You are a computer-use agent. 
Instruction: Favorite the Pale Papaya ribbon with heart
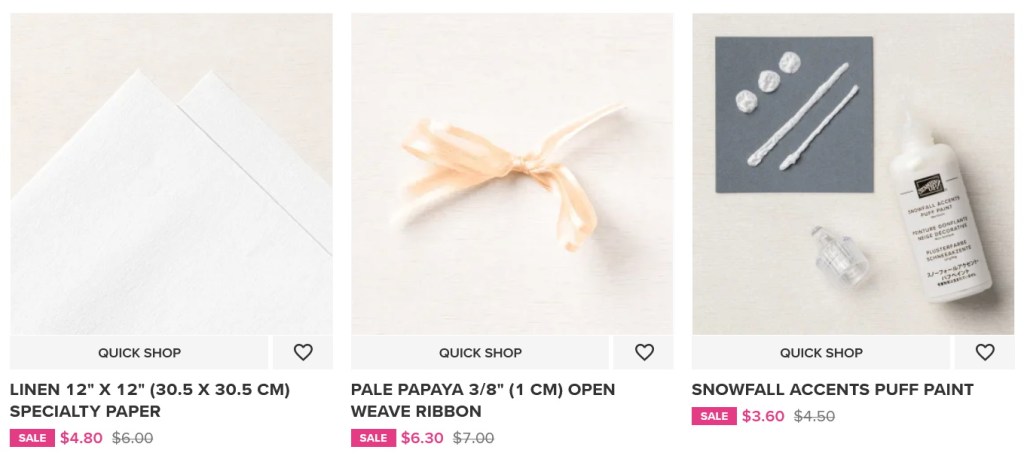tap(644, 353)
